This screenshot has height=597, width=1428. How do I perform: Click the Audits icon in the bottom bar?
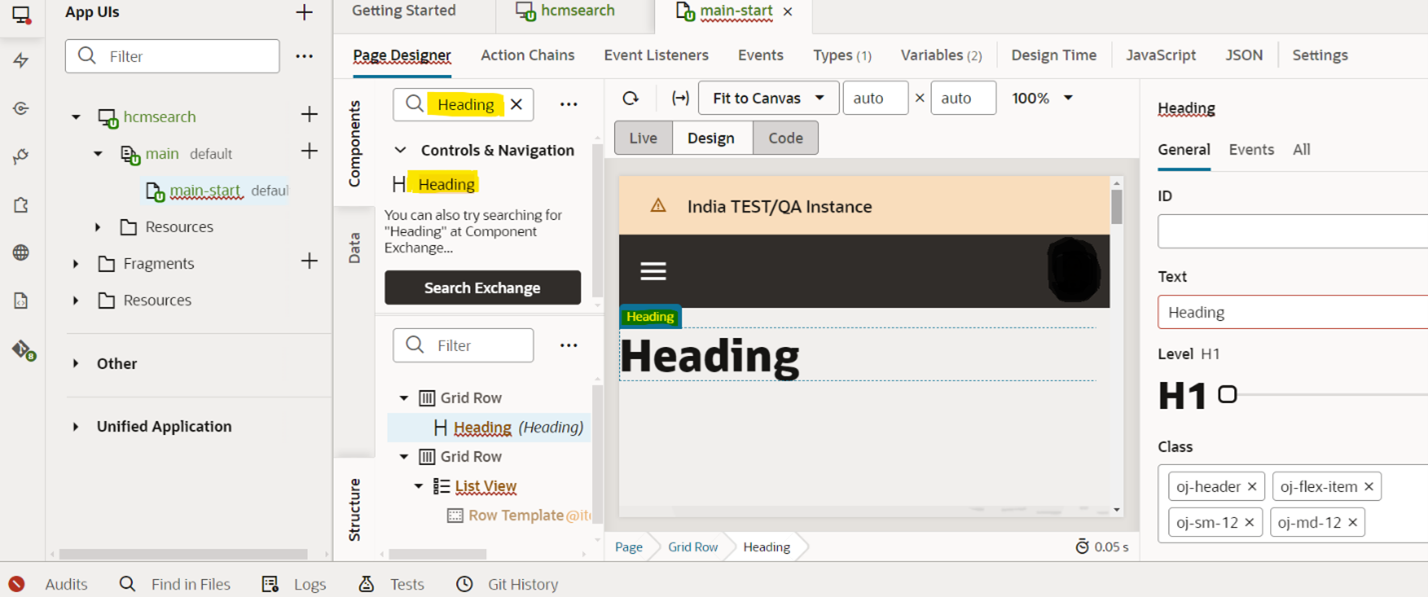tap(17, 584)
